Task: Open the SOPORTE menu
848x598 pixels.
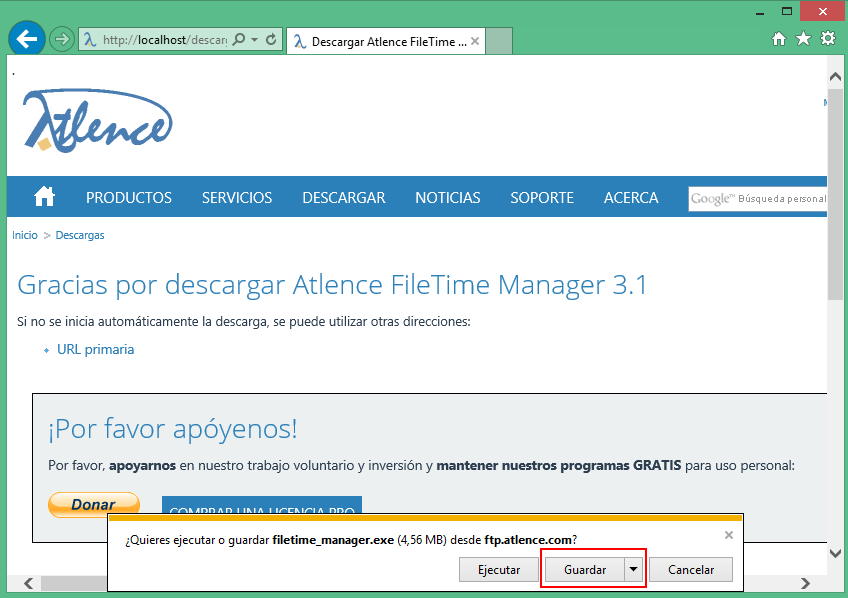Action: [542, 197]
